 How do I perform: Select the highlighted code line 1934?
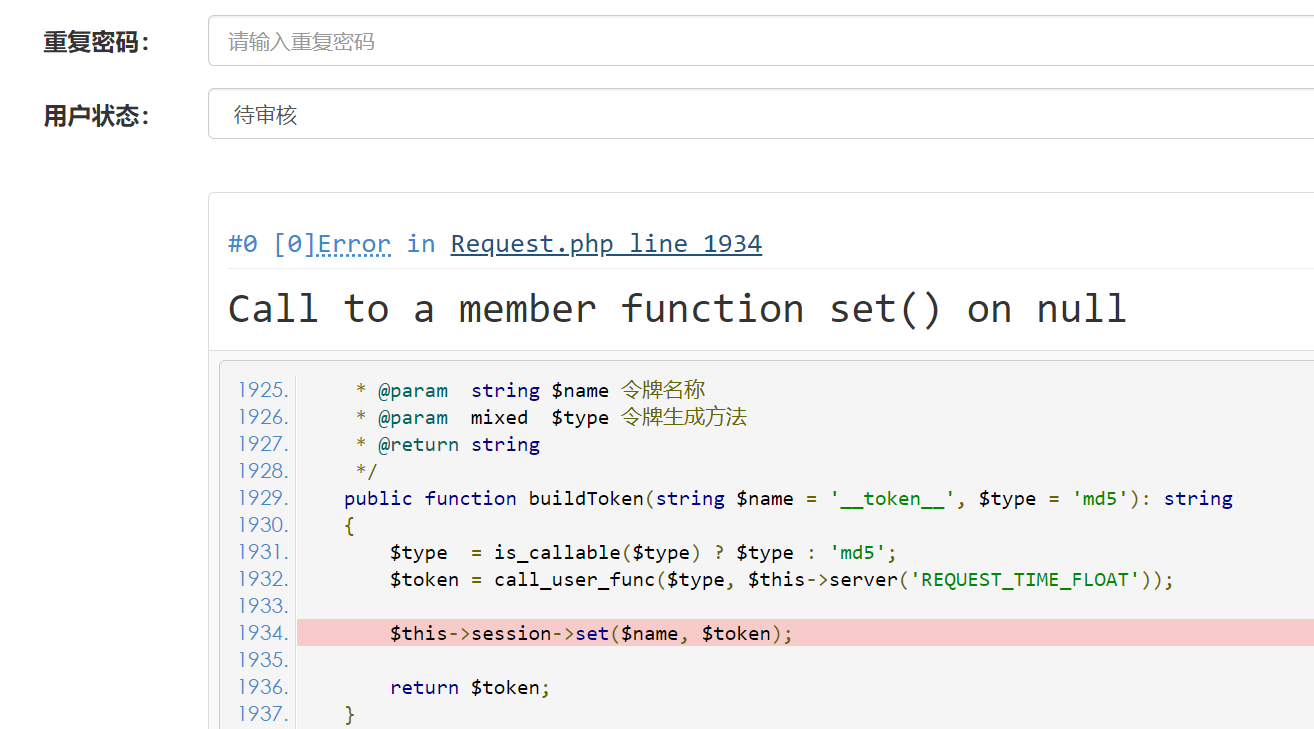(805, 633)
